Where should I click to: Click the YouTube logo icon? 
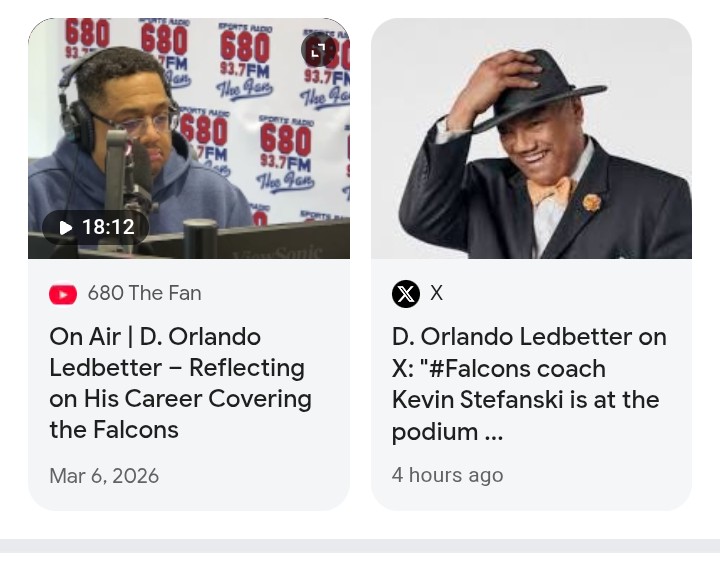(63, 294)
